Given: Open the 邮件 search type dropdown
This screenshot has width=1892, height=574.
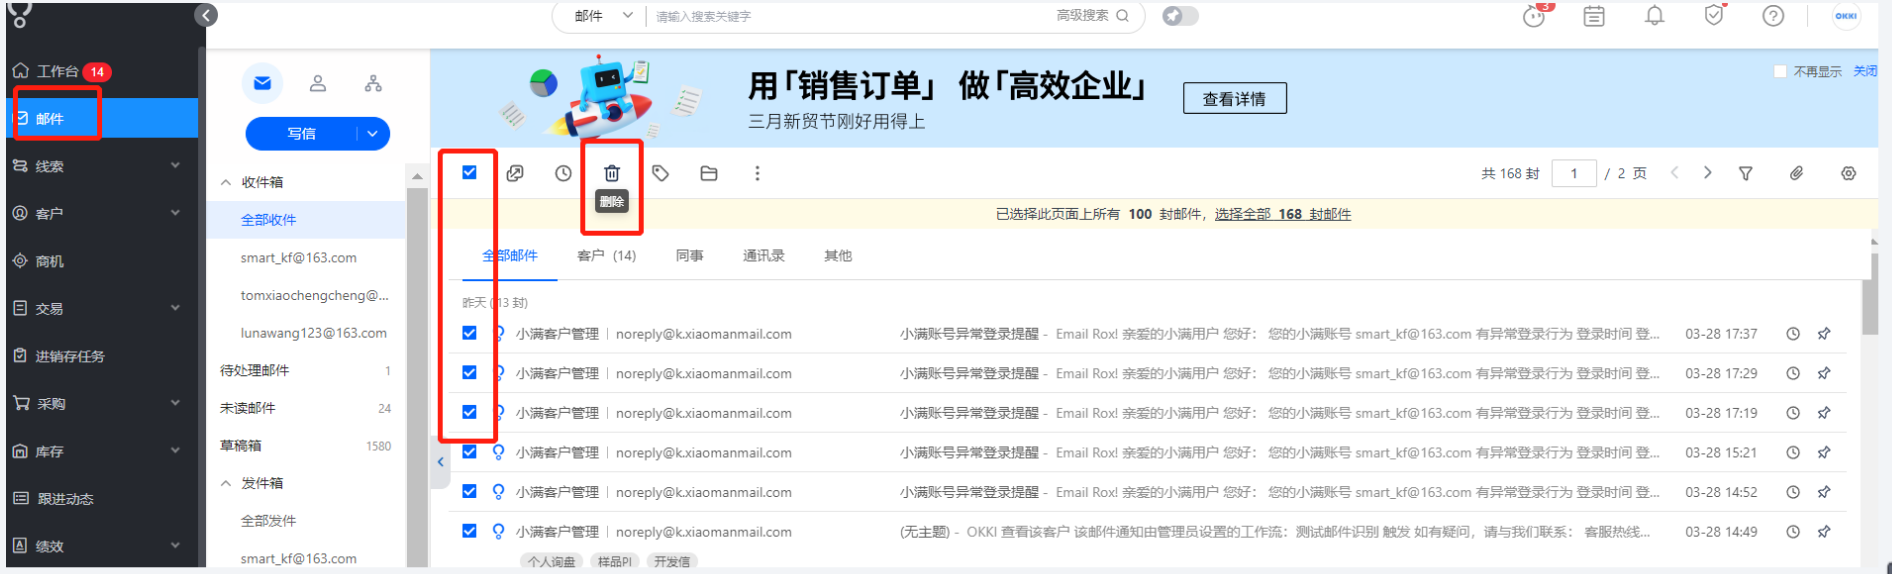Looking at the screenshot, I should [x=604, y=16].
